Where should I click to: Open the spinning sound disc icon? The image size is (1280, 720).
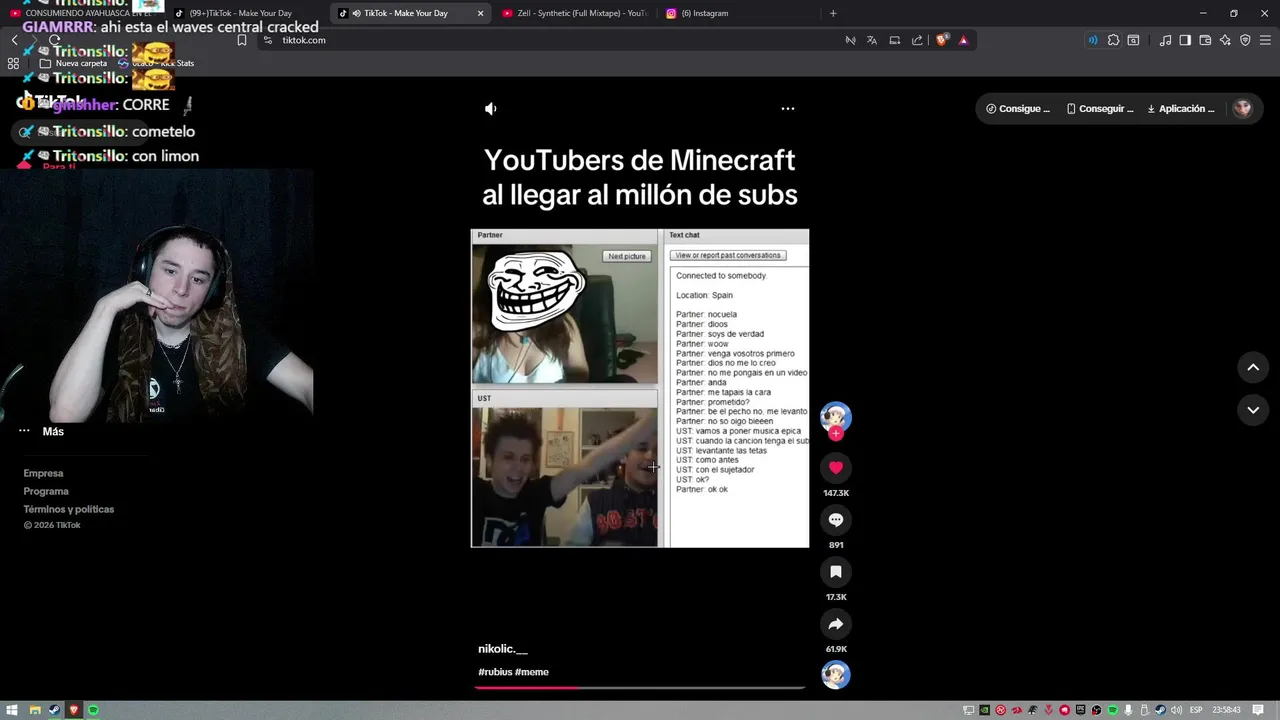(836, 675)
